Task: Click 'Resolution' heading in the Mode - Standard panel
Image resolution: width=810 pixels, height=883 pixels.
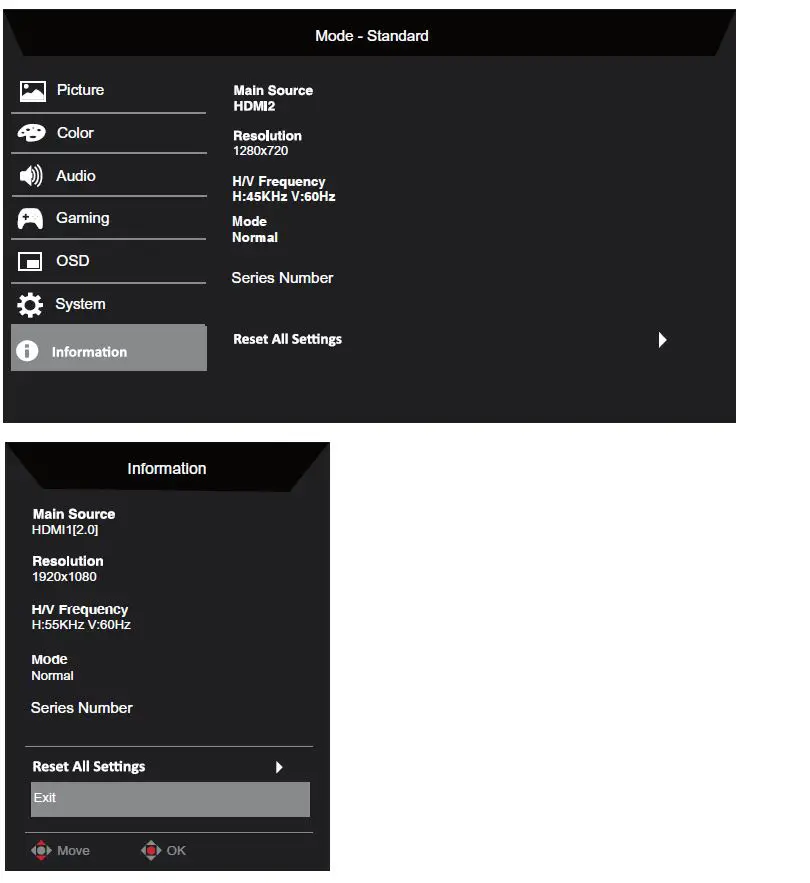Action: (x=268, y=136)
